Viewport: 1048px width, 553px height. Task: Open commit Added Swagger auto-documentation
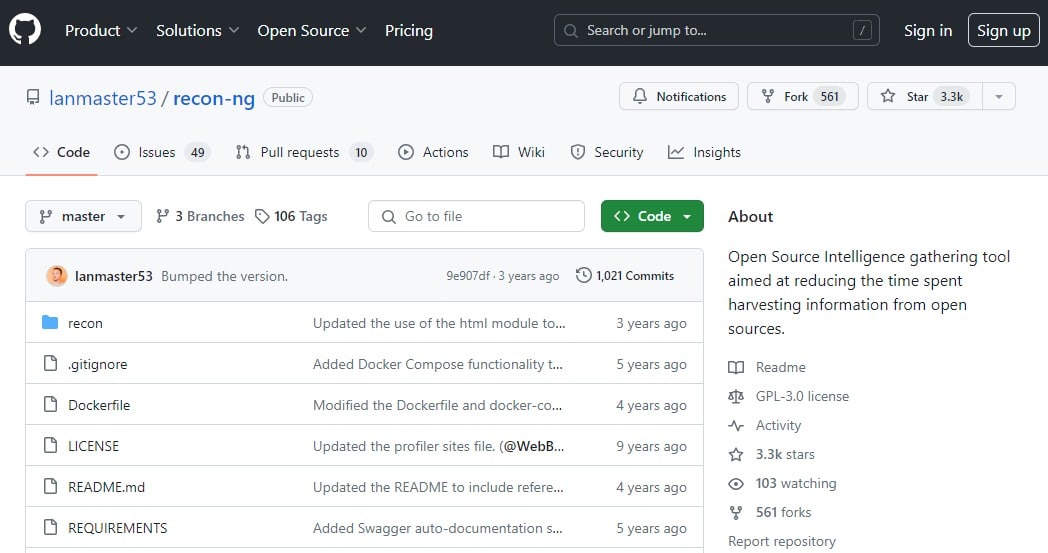coord(437,528)
